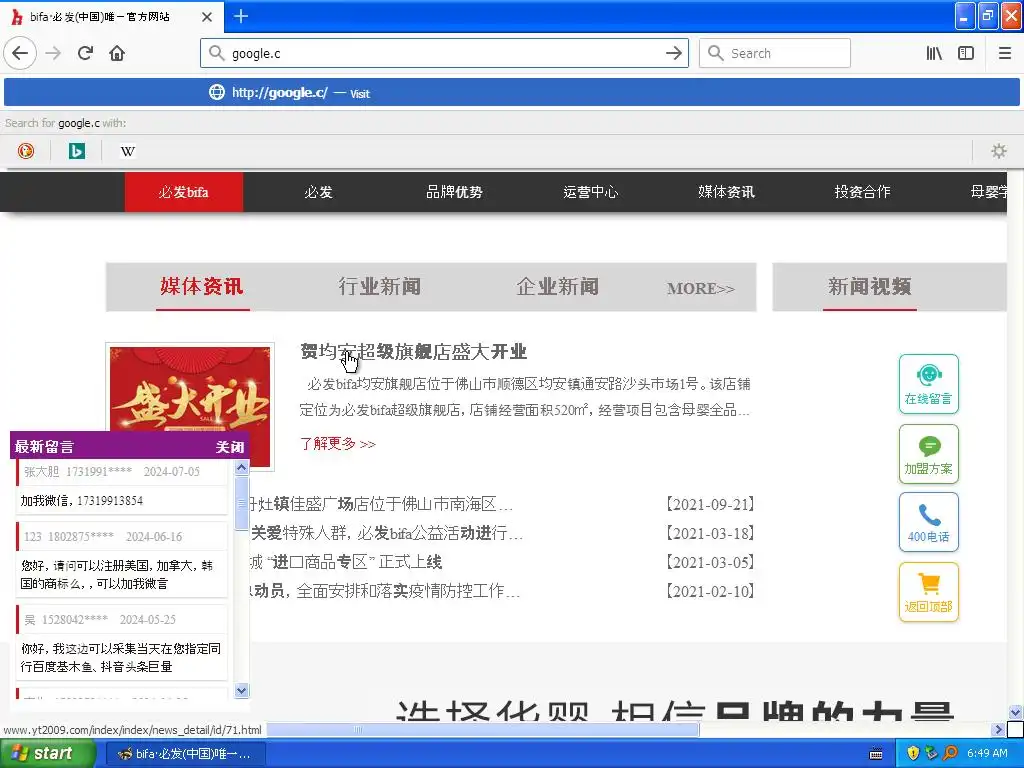Switch to the 媒体资讯 tab
The width and height of the screenshot is (1024, 768).
(x=202, y=287)
